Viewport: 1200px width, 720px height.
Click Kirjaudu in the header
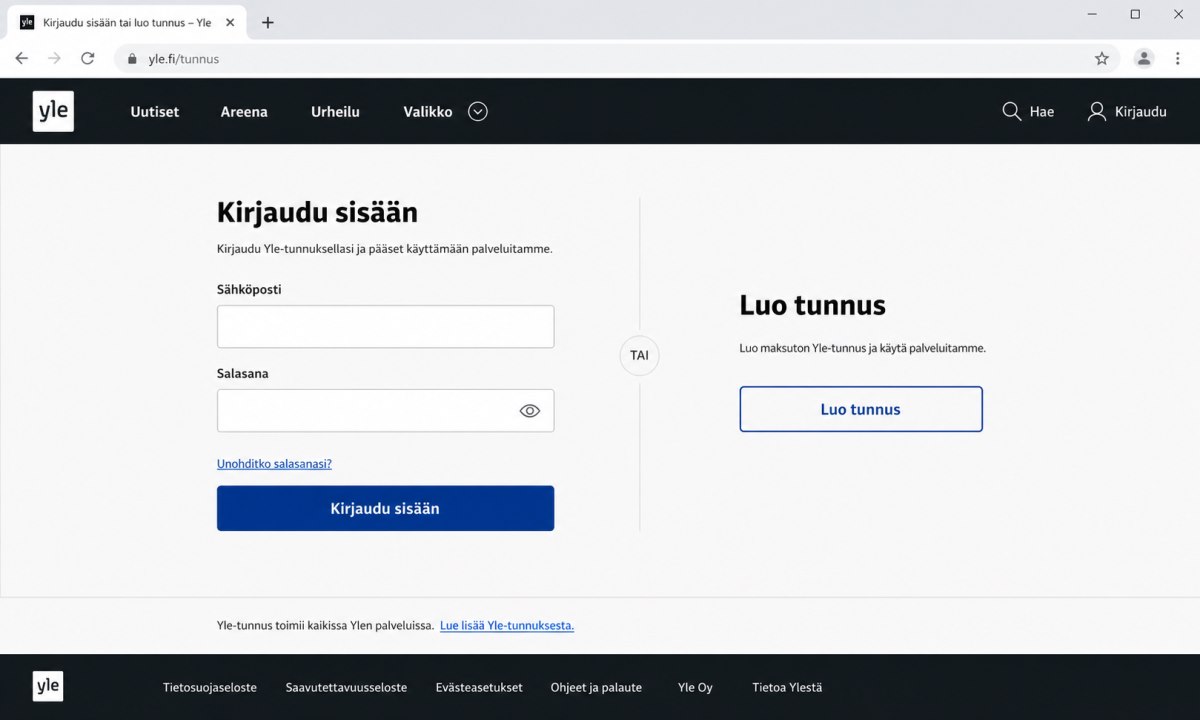click(1141, 112)
